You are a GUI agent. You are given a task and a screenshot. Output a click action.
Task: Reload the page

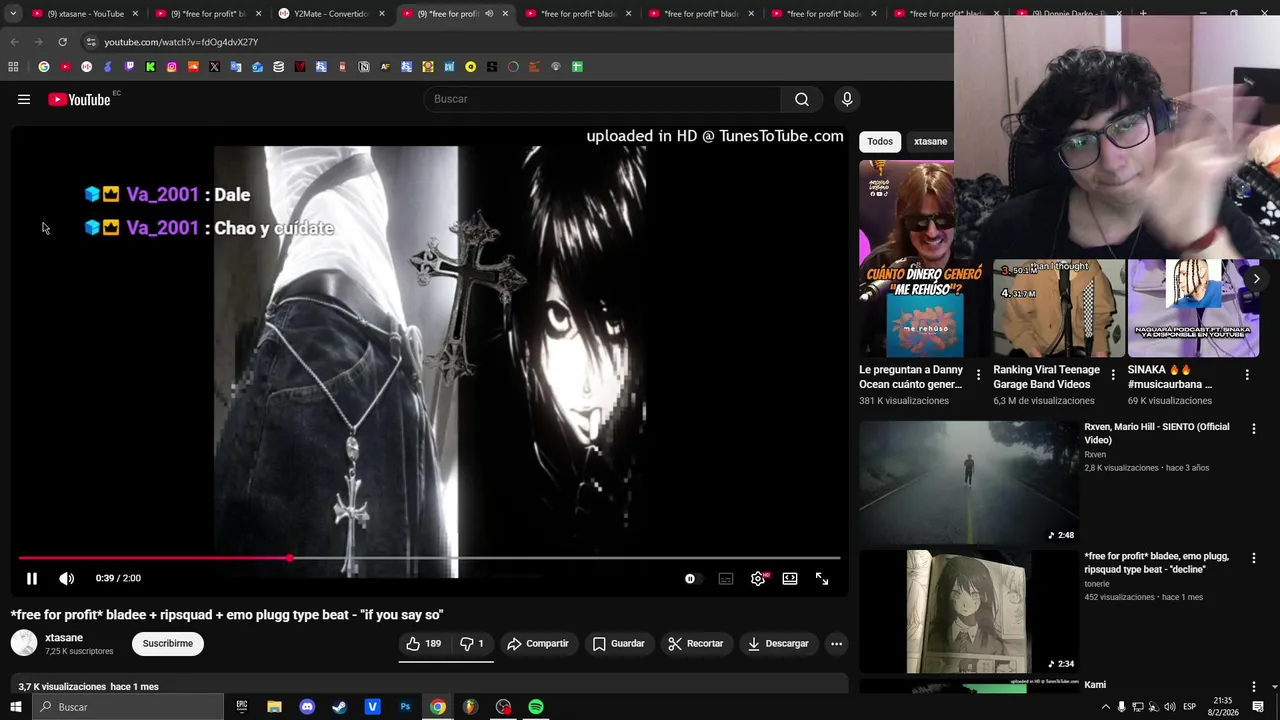tap(62, 42)
